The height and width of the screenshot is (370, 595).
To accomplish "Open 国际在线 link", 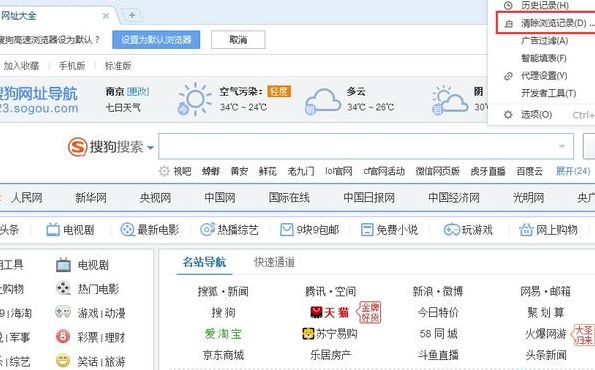I will (289, 198).
